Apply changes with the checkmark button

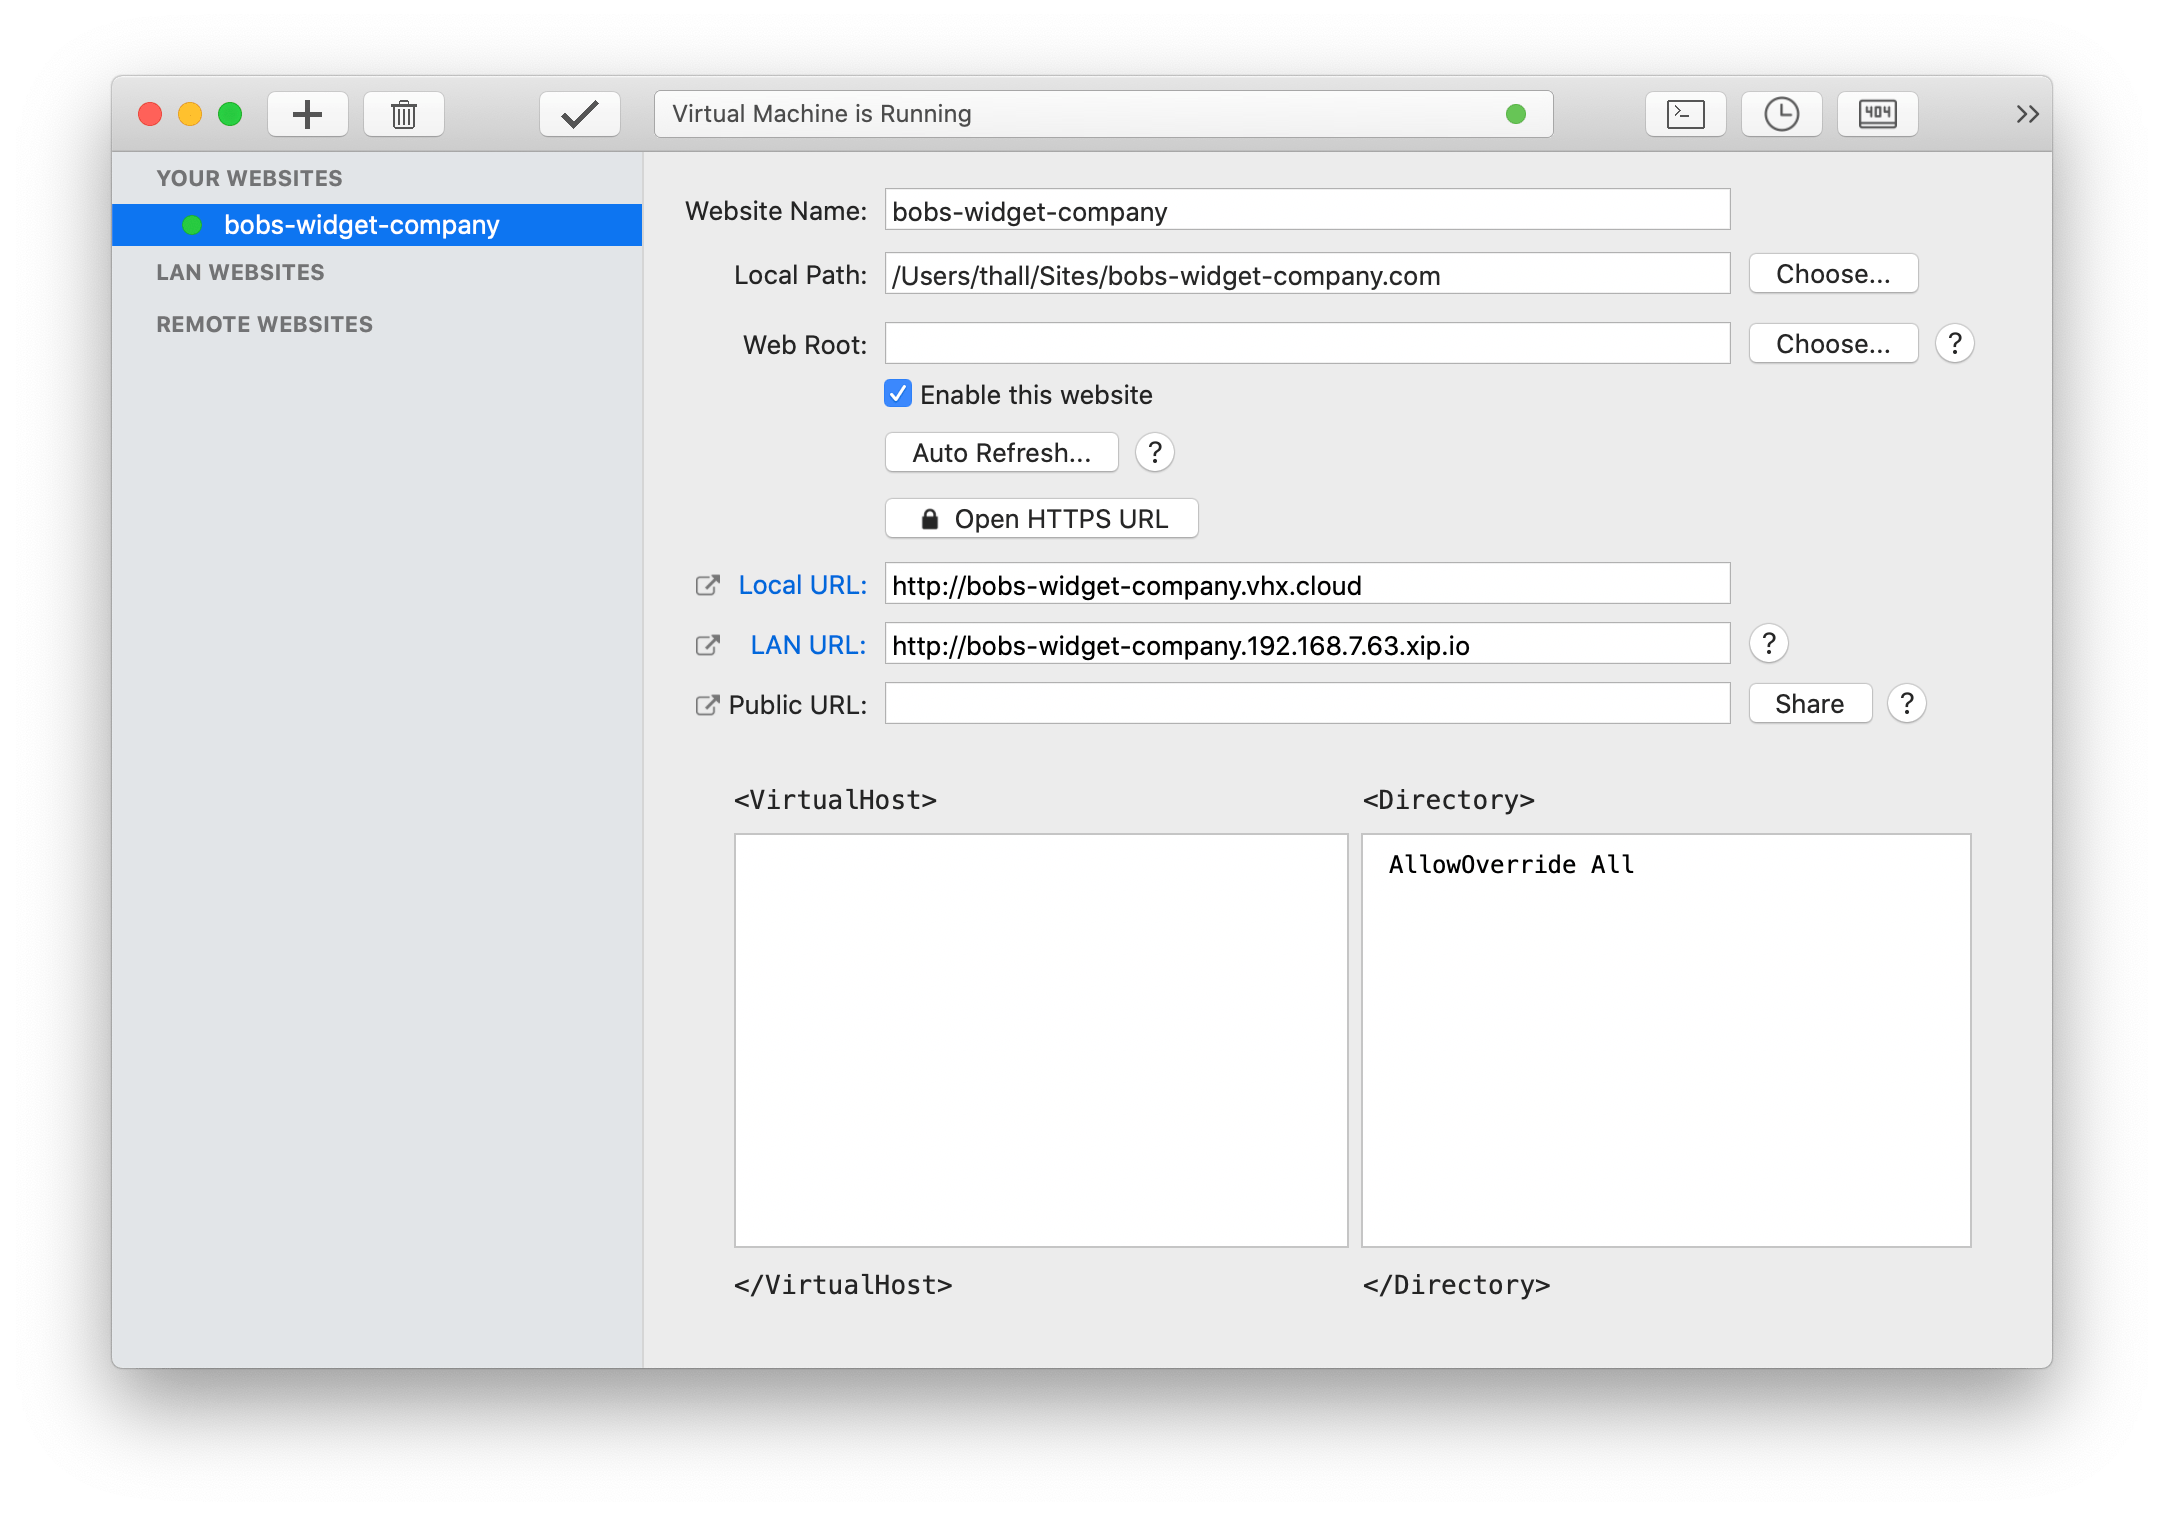coord(580,114)
